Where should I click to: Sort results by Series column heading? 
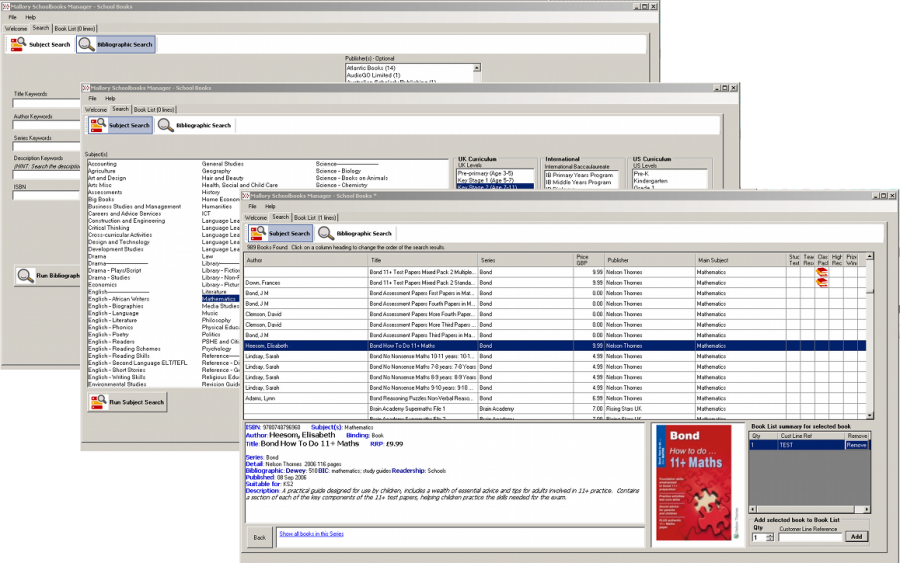click(x=526, y=260)
